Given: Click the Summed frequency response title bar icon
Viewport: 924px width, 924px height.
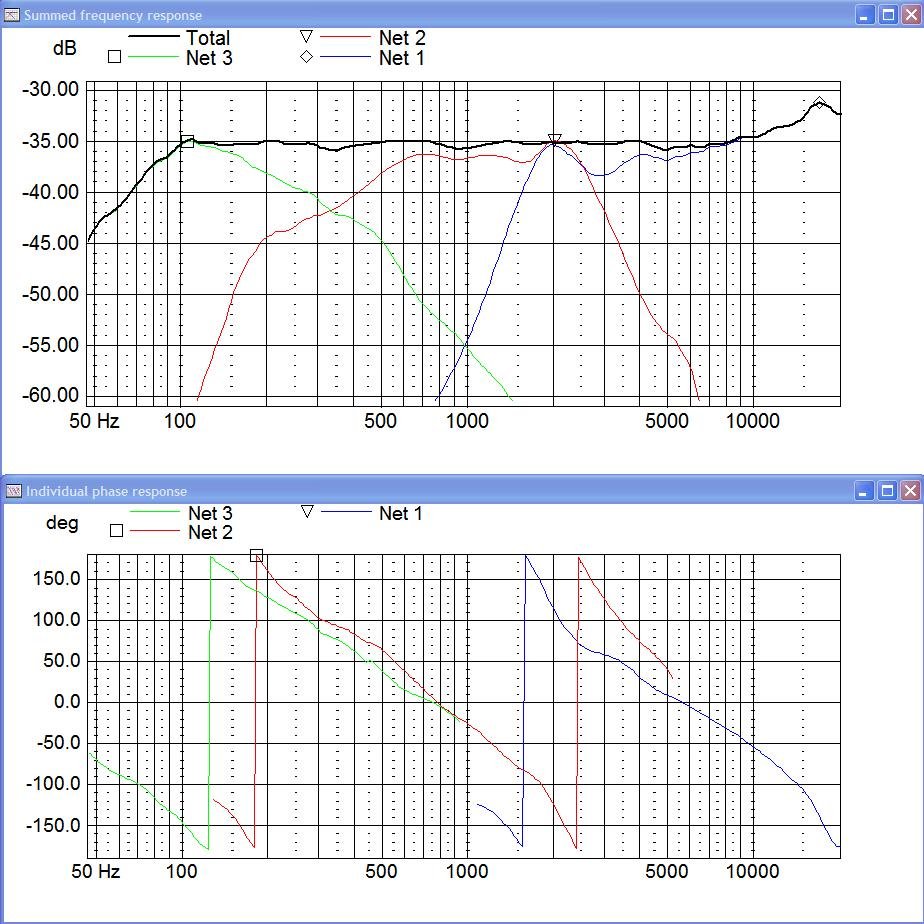Looking at the screenshot, I should 13,15.
